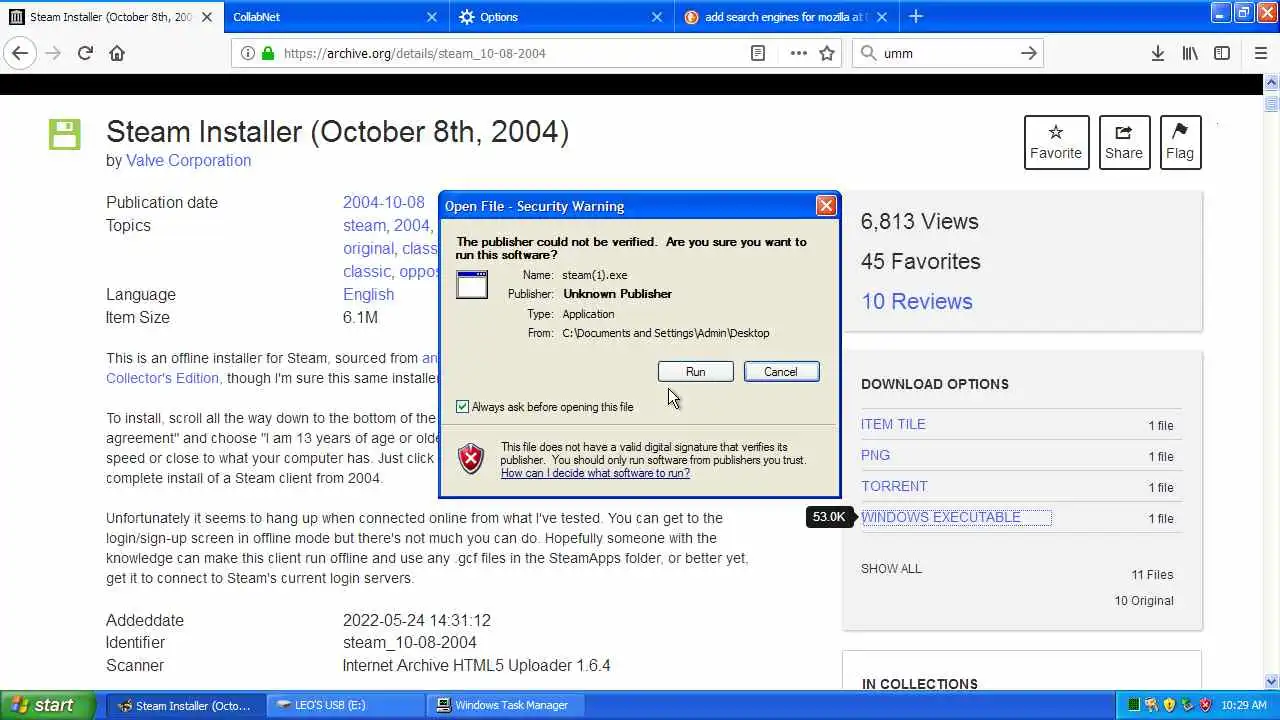Click the red shield tray icon
Screen dimensions: 1280x720
[1205, 705]
